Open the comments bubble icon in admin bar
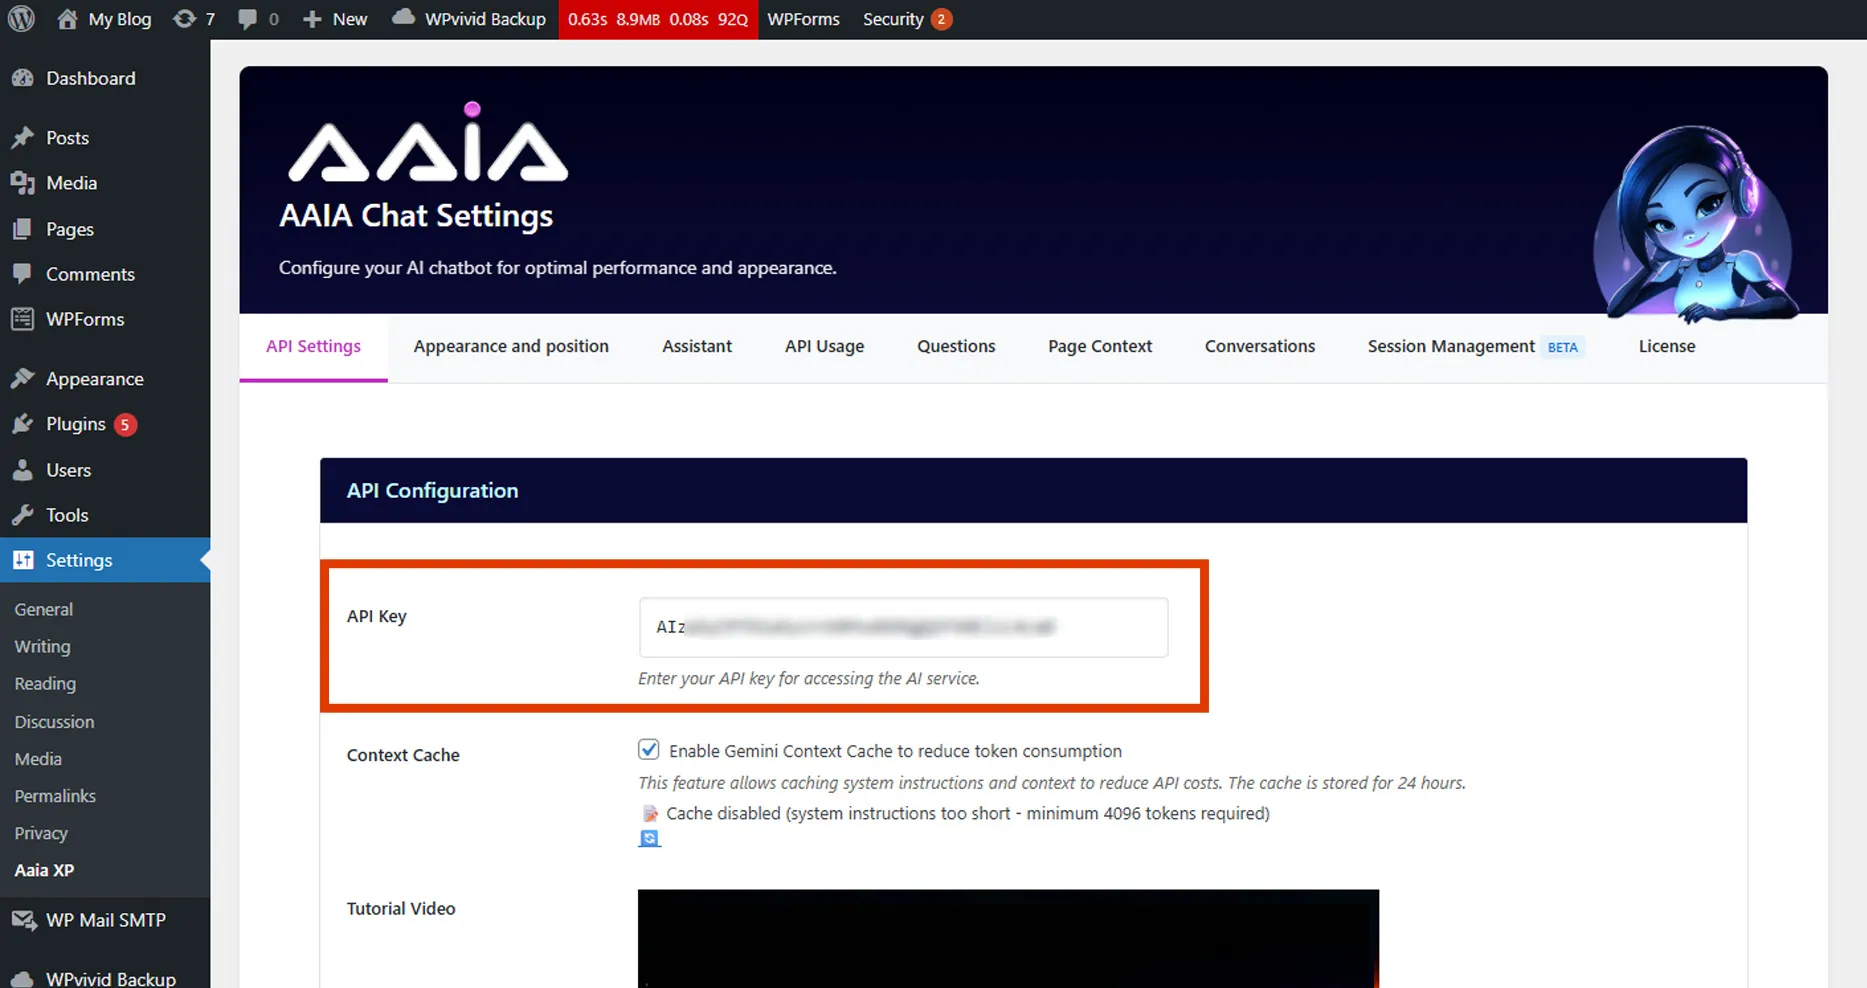Image resolution: width=1867 pixels, height=988 pixels. pyautogui.click(x=247, y=20)
